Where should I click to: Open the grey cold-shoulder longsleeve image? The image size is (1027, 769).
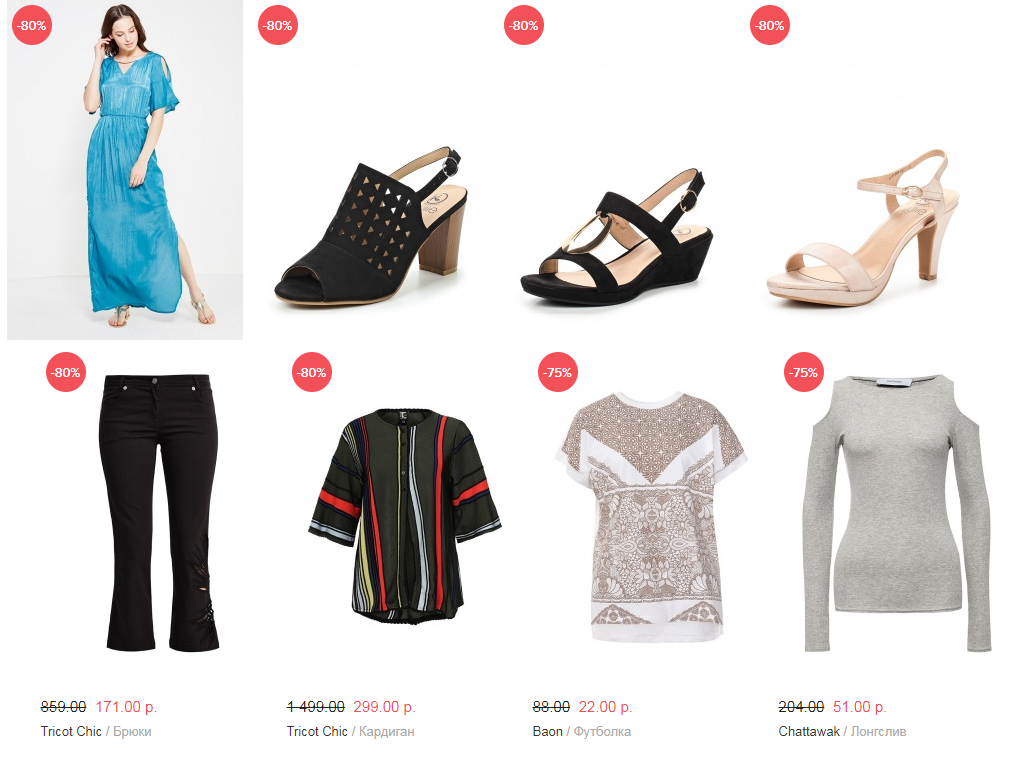click(x=897, y=512)
